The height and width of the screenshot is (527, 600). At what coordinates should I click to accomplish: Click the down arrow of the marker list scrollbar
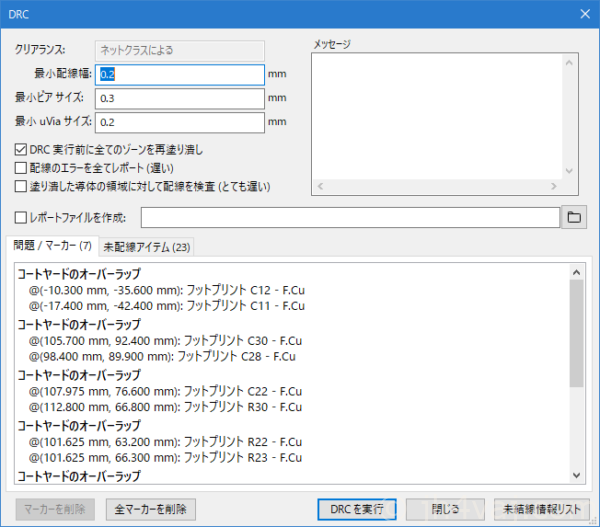point(576,475)
